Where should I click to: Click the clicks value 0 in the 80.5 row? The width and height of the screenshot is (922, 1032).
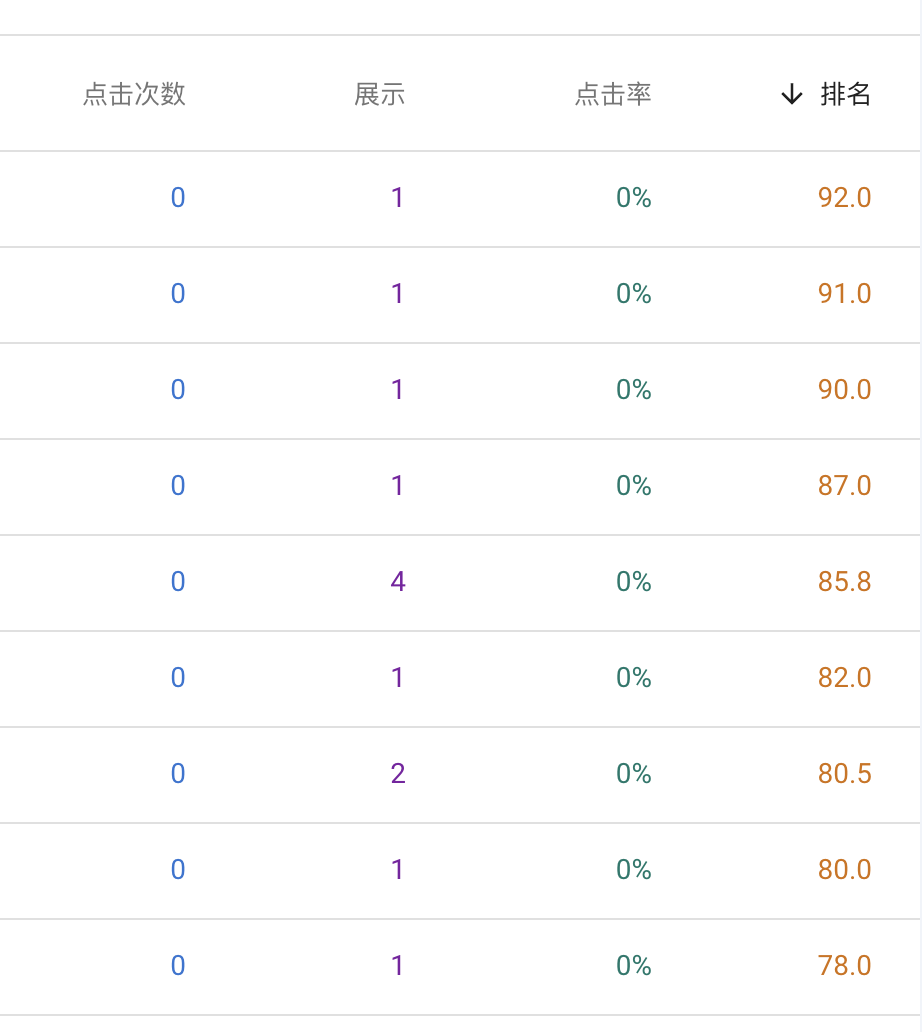click(x=178, y=774)
